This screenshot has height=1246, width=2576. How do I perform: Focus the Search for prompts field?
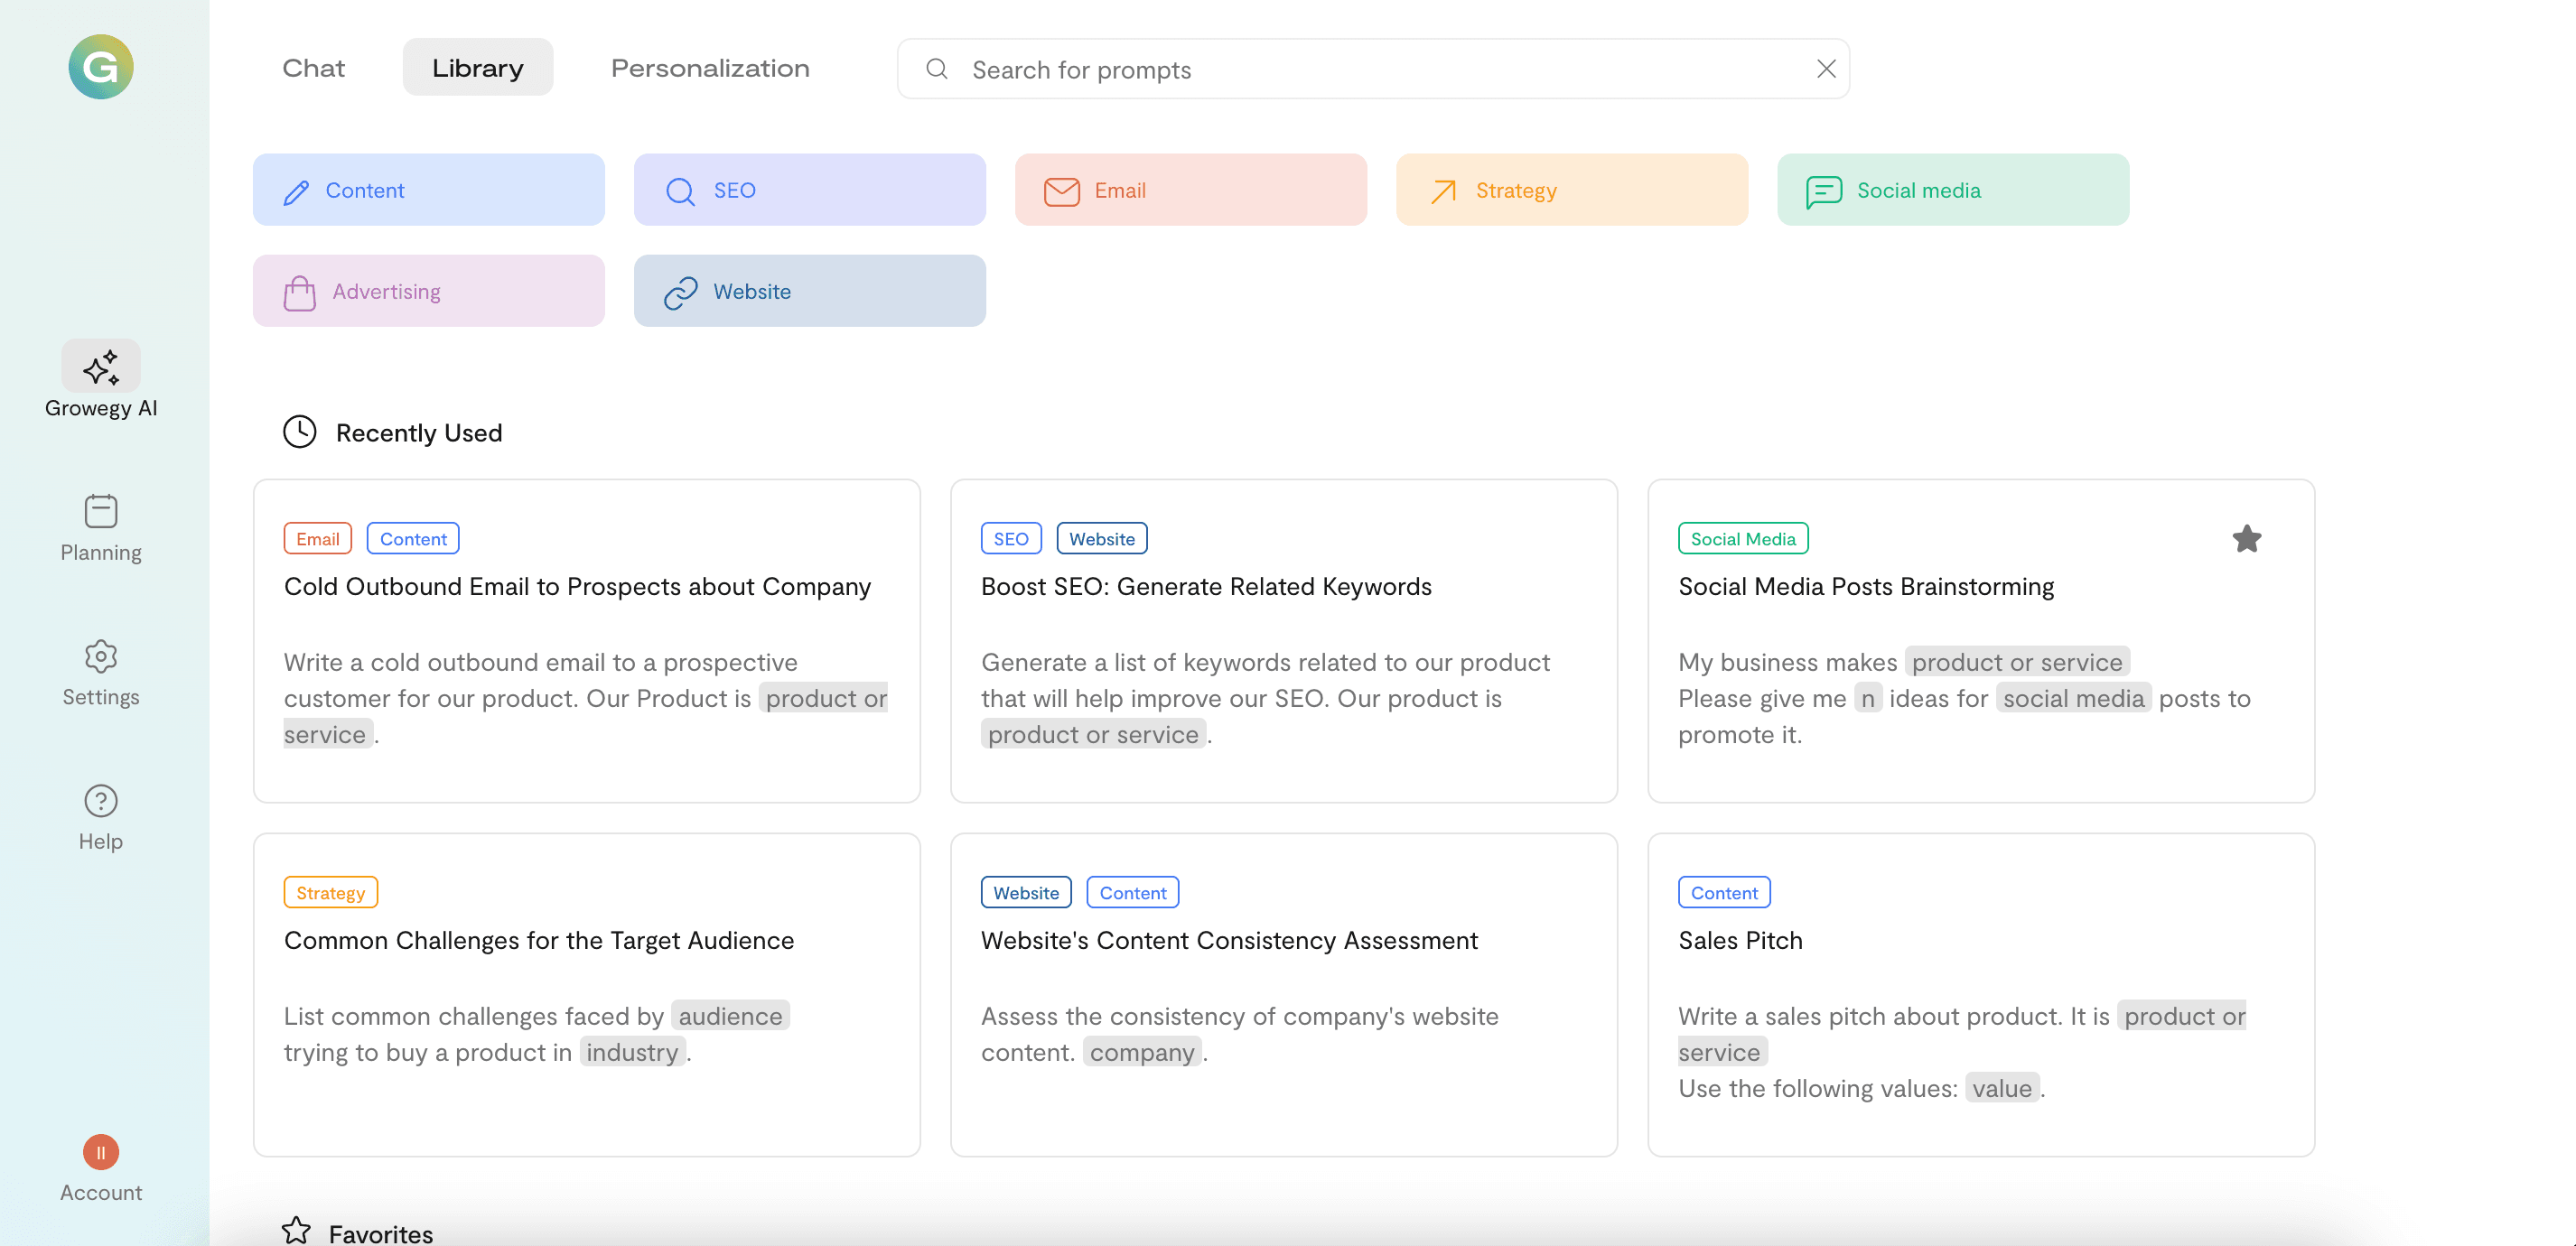pos(1373,69)
